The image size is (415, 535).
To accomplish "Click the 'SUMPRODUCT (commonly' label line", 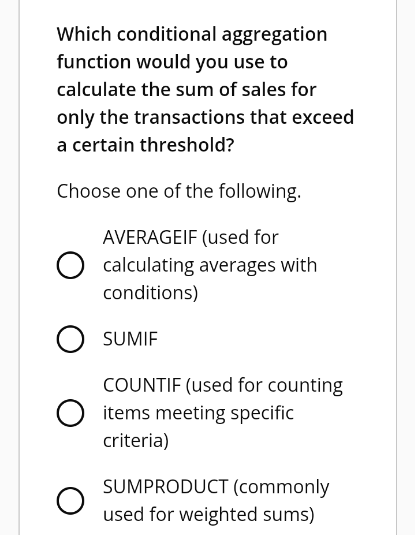I will pos(216,487).
